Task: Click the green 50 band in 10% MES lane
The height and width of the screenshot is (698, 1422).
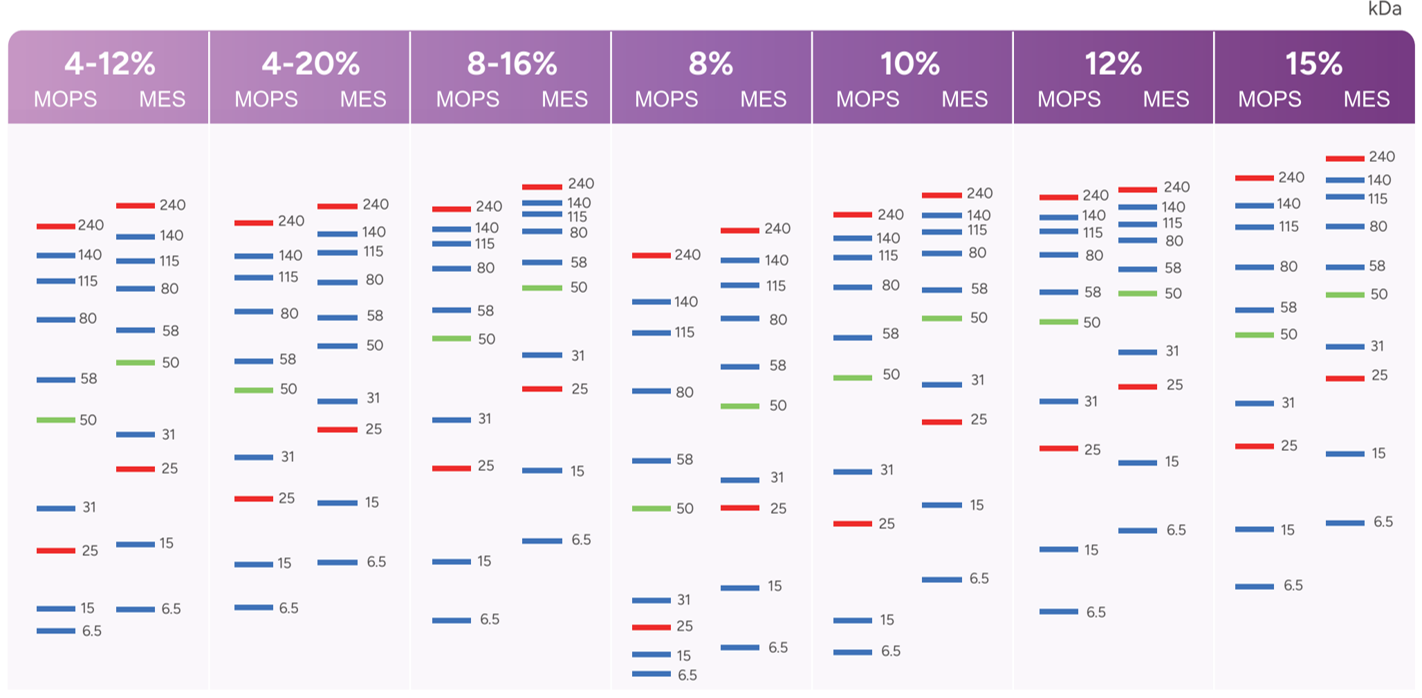Action: pyautogui.click(x=941, y=318)
